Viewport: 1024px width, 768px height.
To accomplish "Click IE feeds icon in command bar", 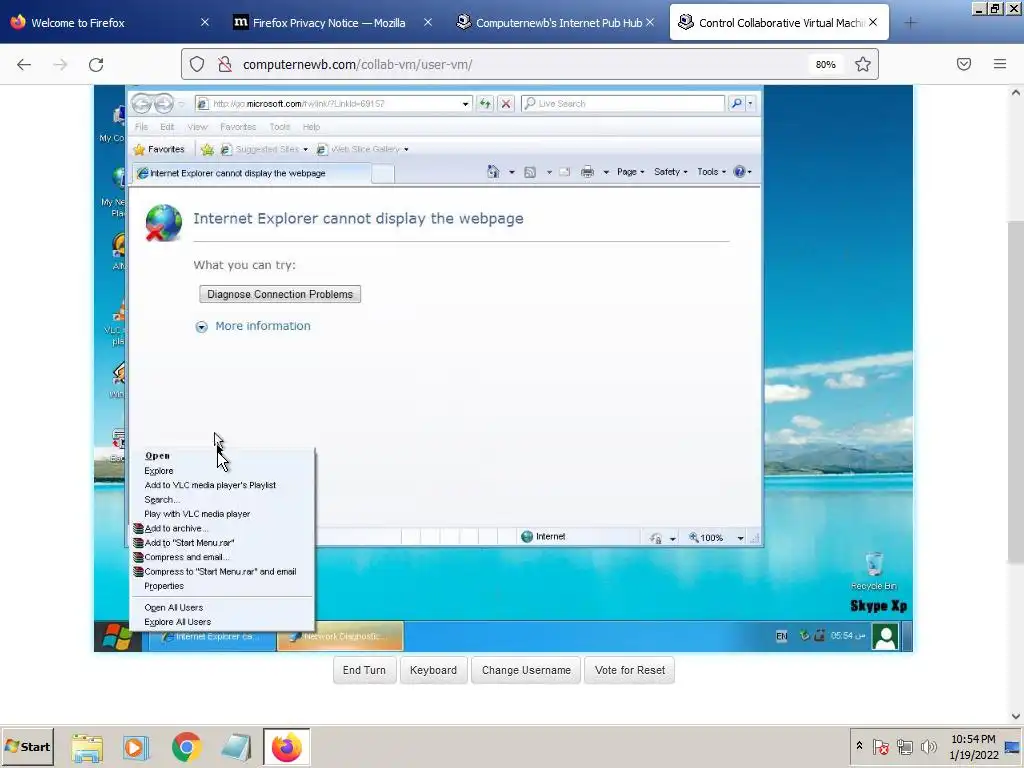I will click(530, 172).
